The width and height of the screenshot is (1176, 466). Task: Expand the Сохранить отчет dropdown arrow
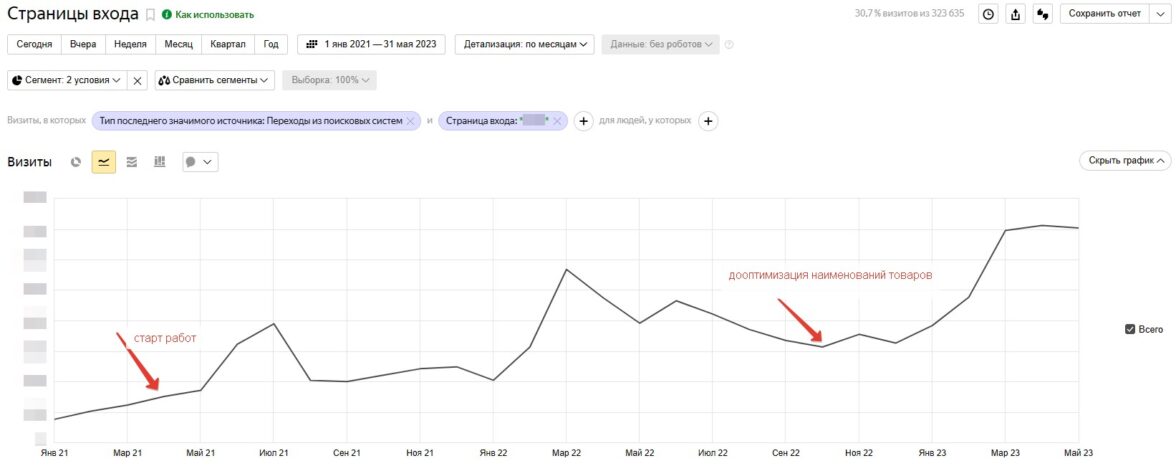[1159, 14]
